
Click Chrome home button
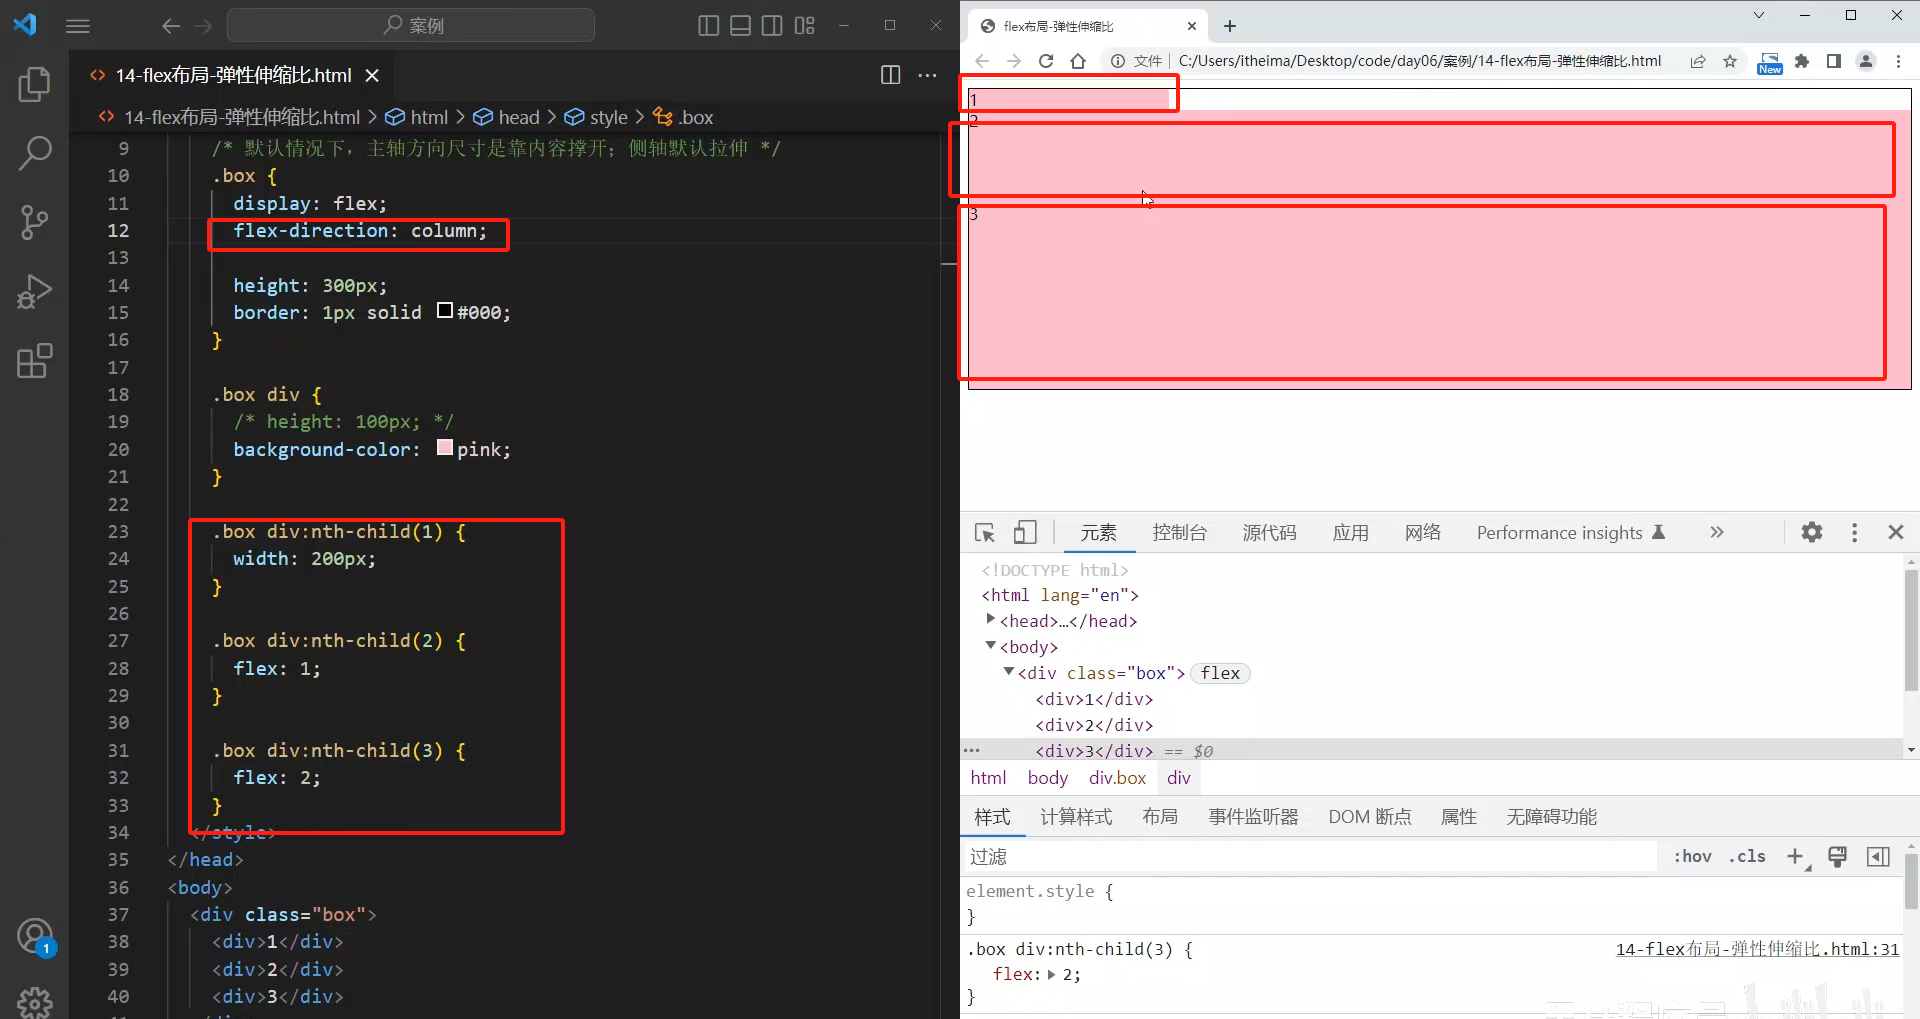(1078, 61)
